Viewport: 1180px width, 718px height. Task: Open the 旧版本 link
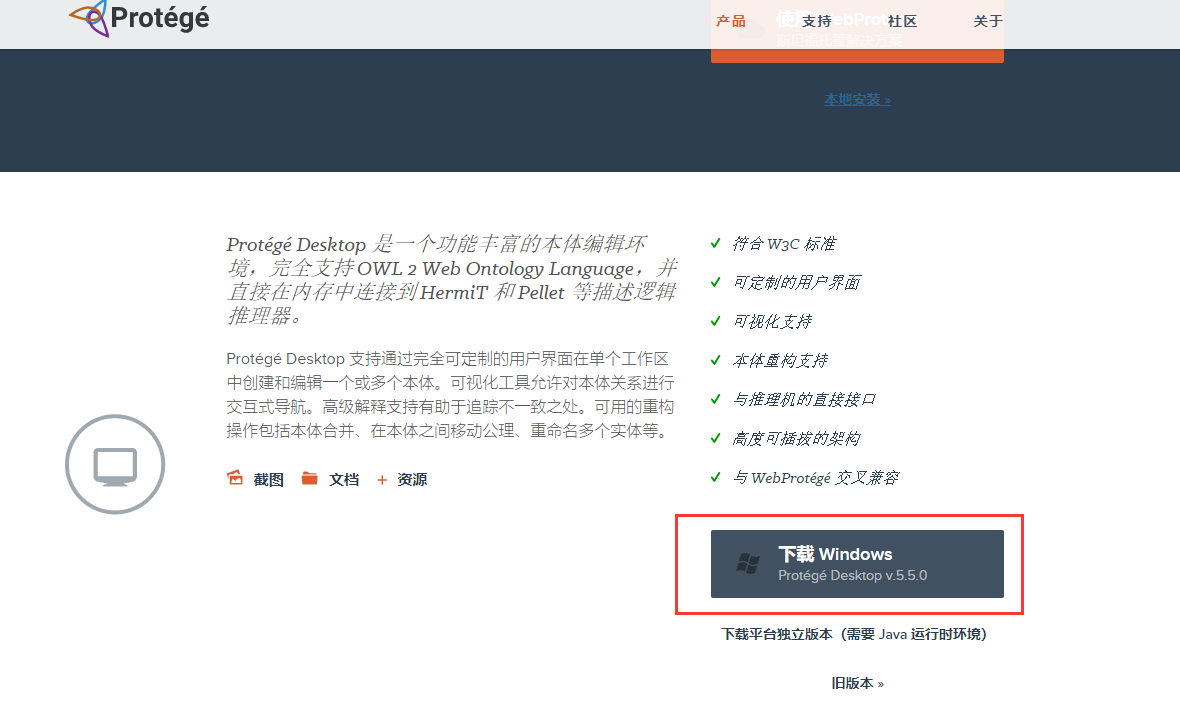point(857,683)
